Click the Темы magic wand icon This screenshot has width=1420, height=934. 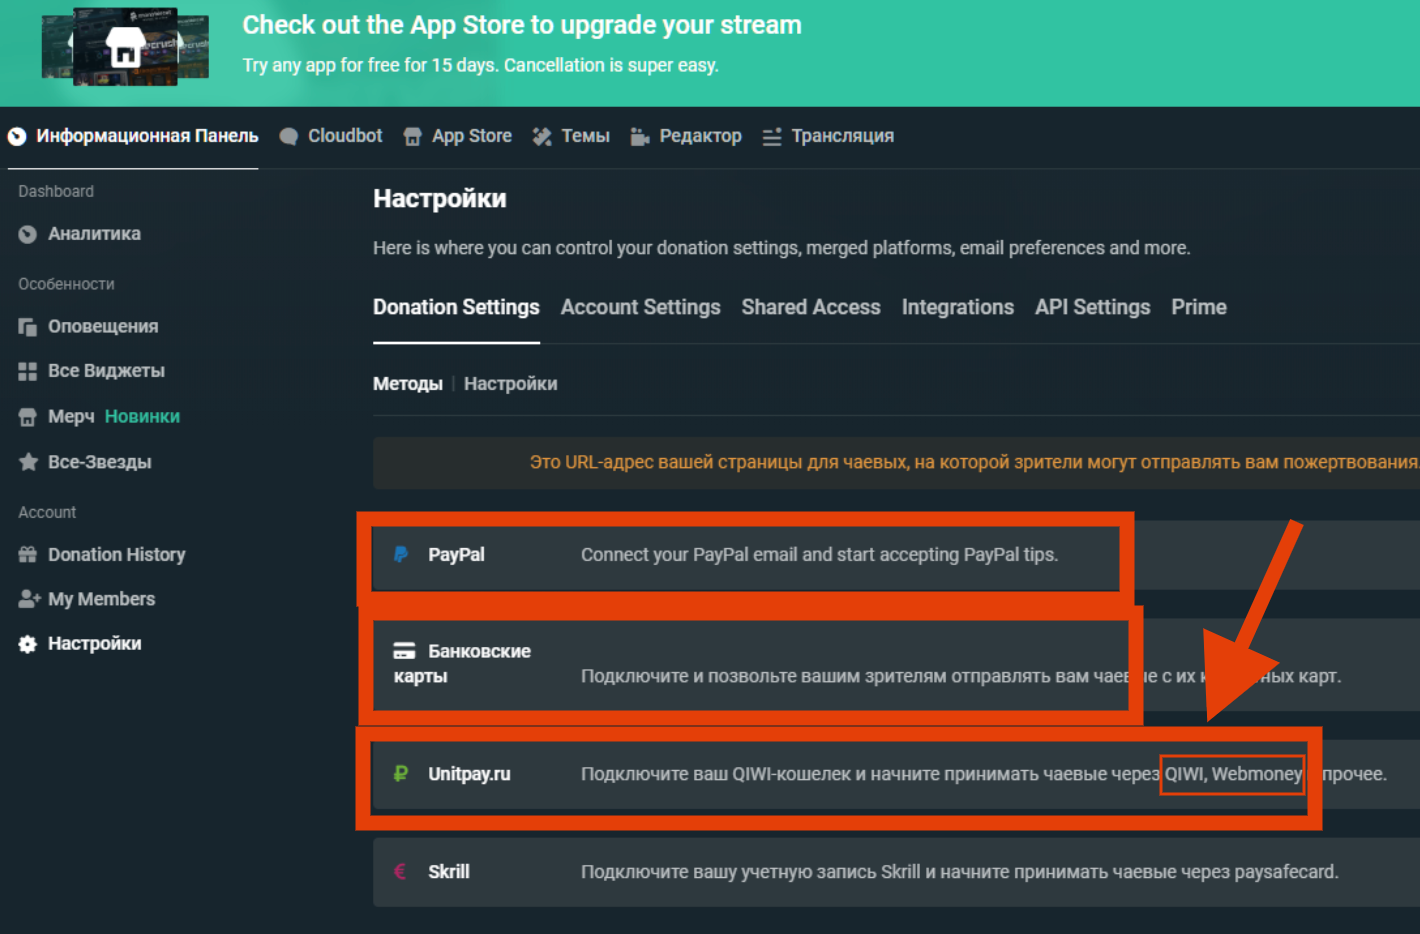point(542,136)
